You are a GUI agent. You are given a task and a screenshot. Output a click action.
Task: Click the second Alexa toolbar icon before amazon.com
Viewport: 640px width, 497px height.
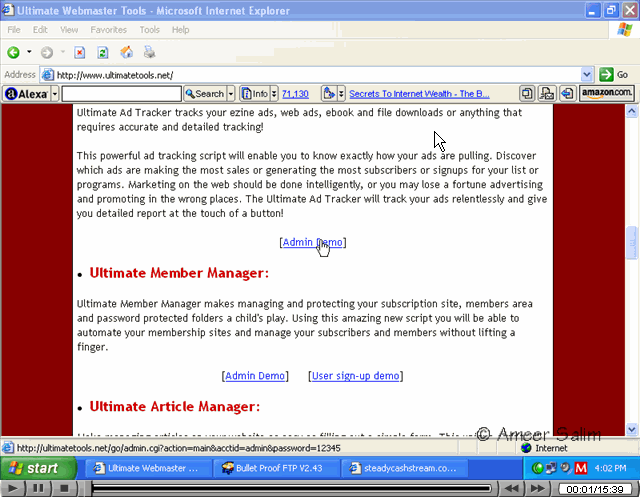pos(547,93)
